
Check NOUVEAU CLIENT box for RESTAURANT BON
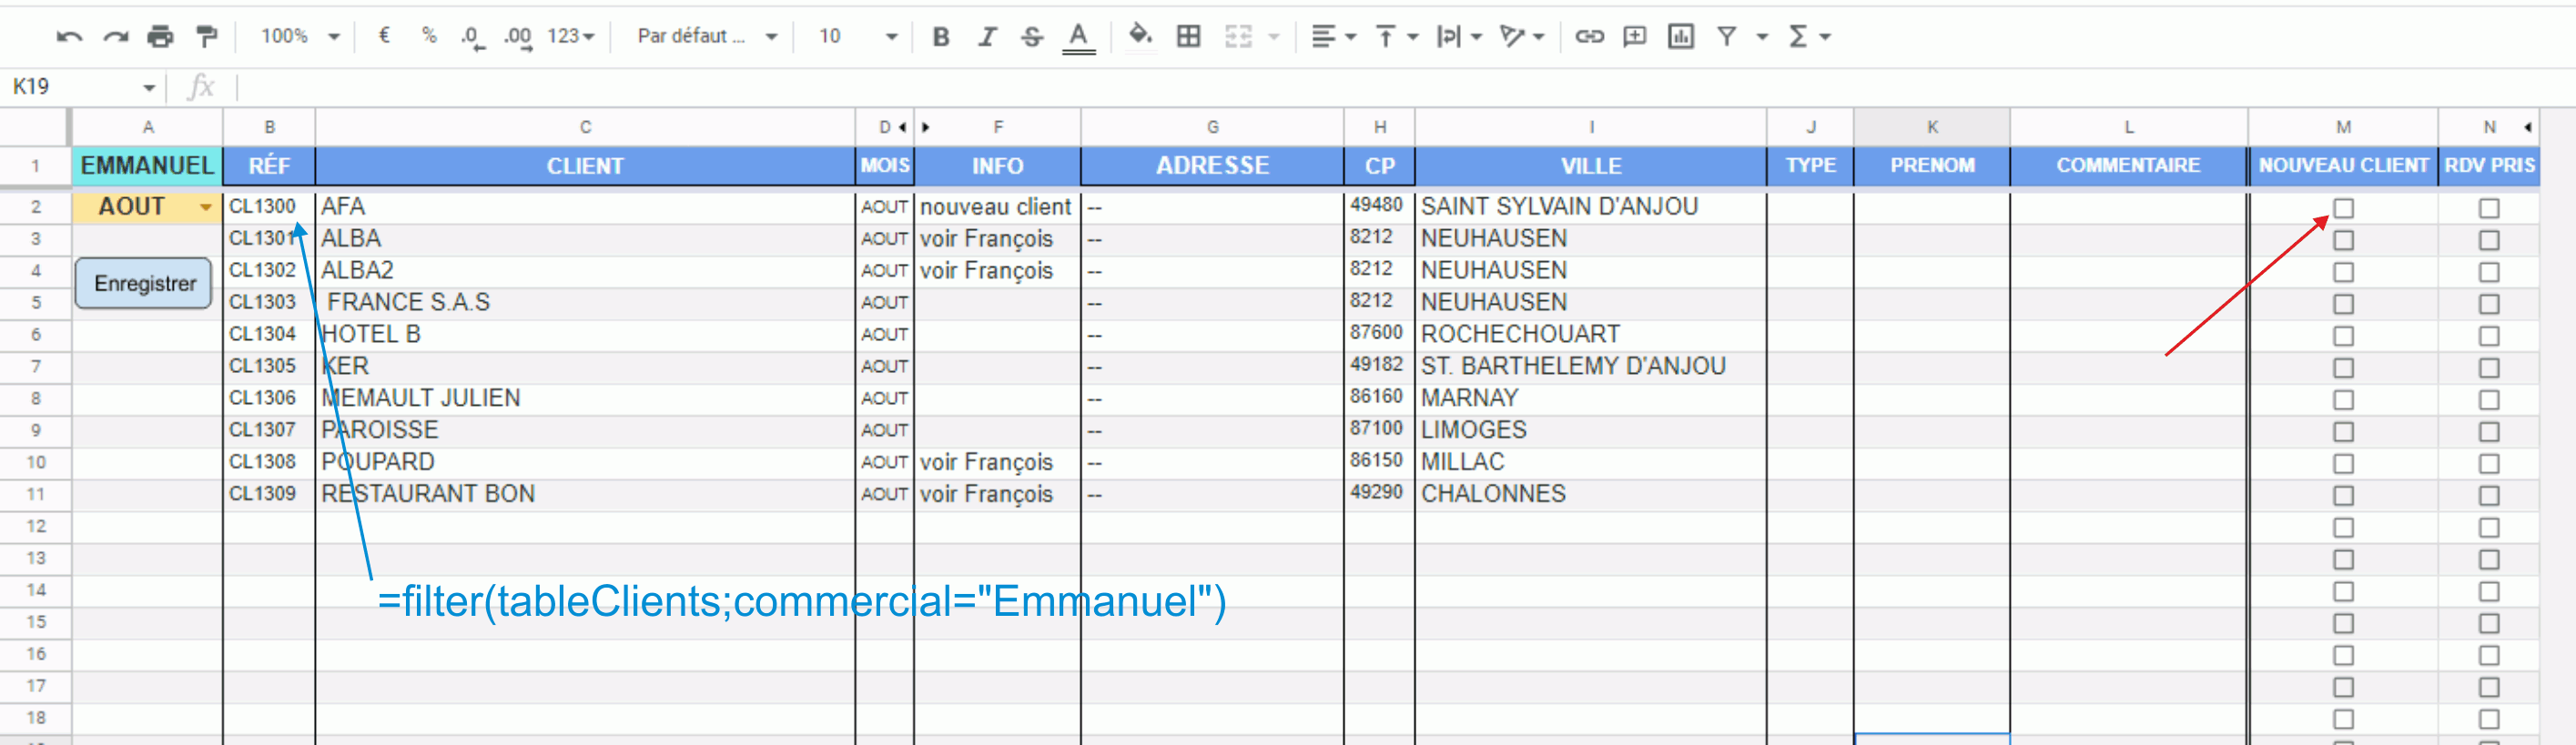point(2343,496)
